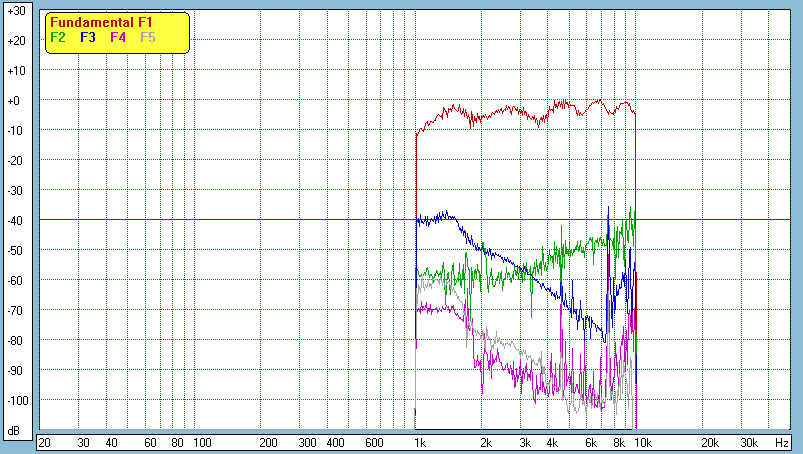Screen dimensions: 803x454
Task: Click the 200 frequency axis label
Action: pos(268,442)
